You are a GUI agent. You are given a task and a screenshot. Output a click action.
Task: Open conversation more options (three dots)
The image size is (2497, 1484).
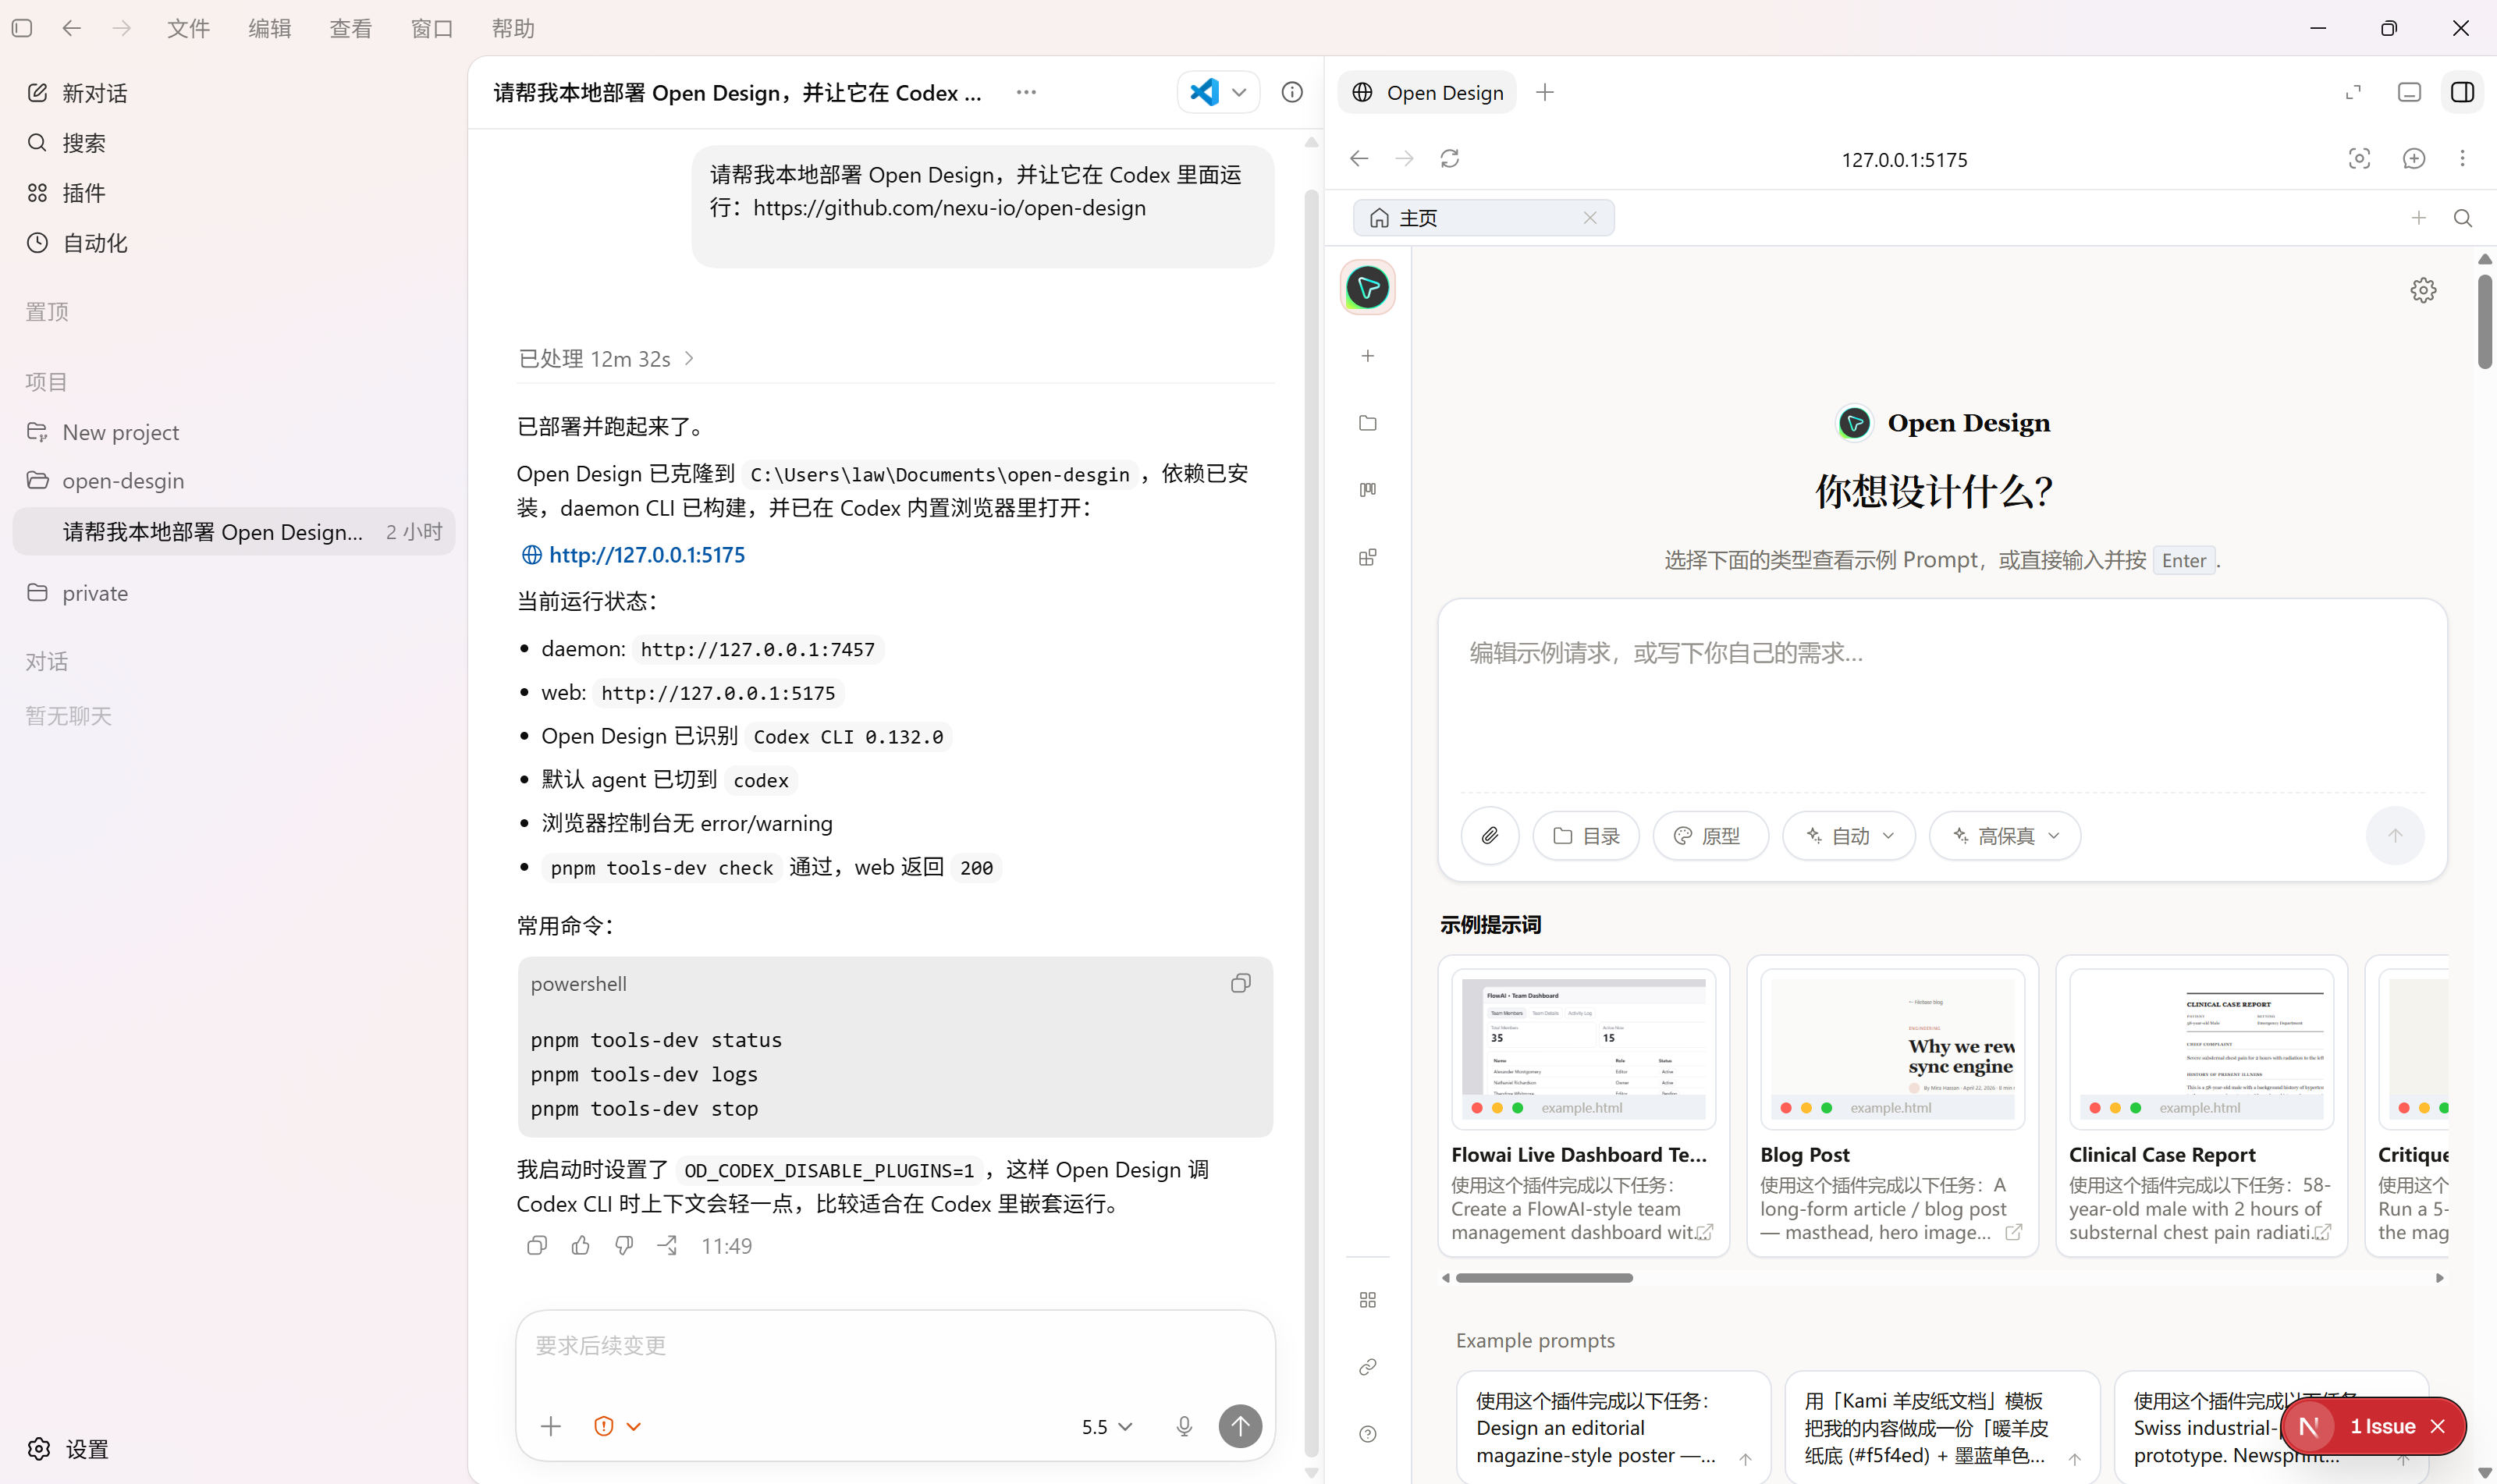[1026, 92]
